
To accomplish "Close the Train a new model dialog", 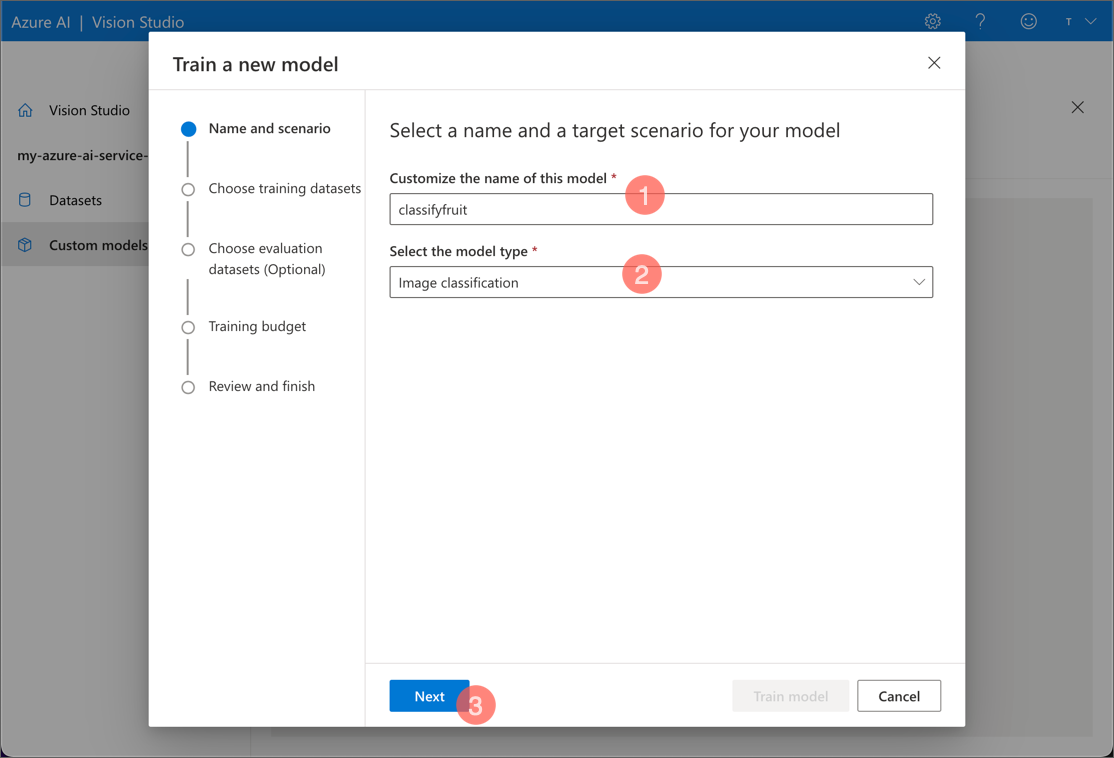I will pos(934,63).
